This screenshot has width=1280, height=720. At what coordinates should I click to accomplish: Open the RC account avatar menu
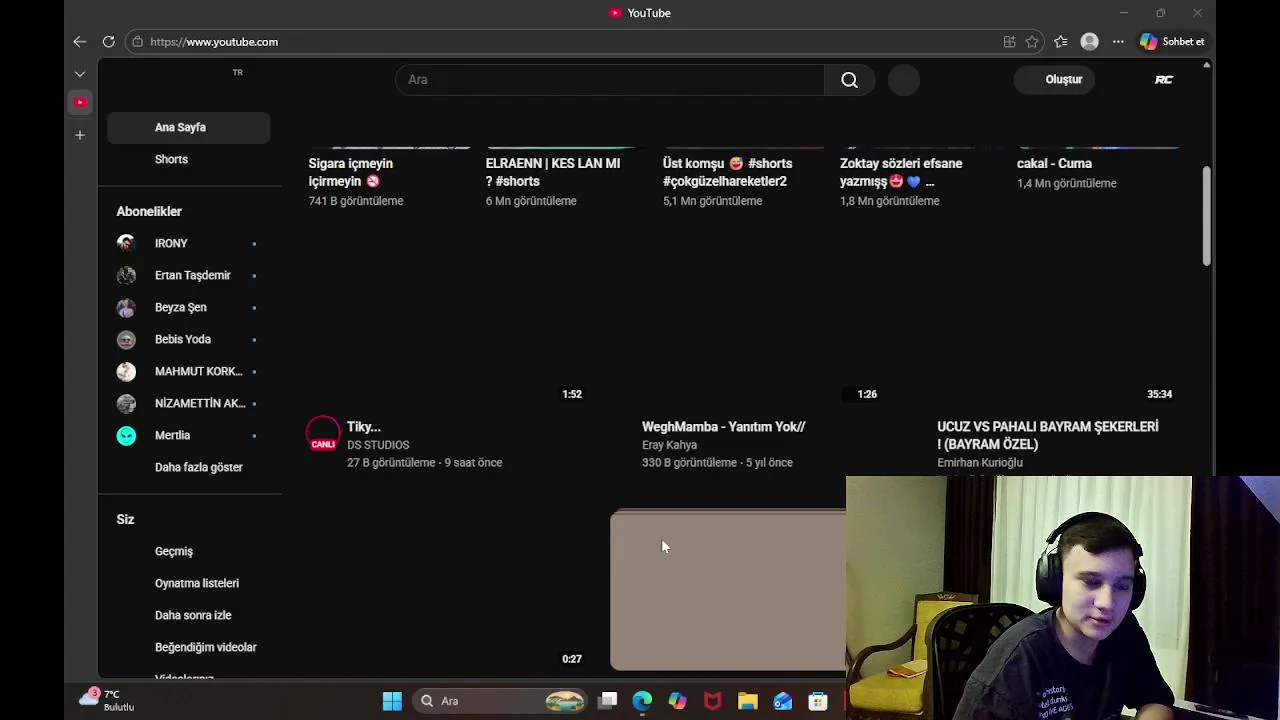pos(1164,79)
